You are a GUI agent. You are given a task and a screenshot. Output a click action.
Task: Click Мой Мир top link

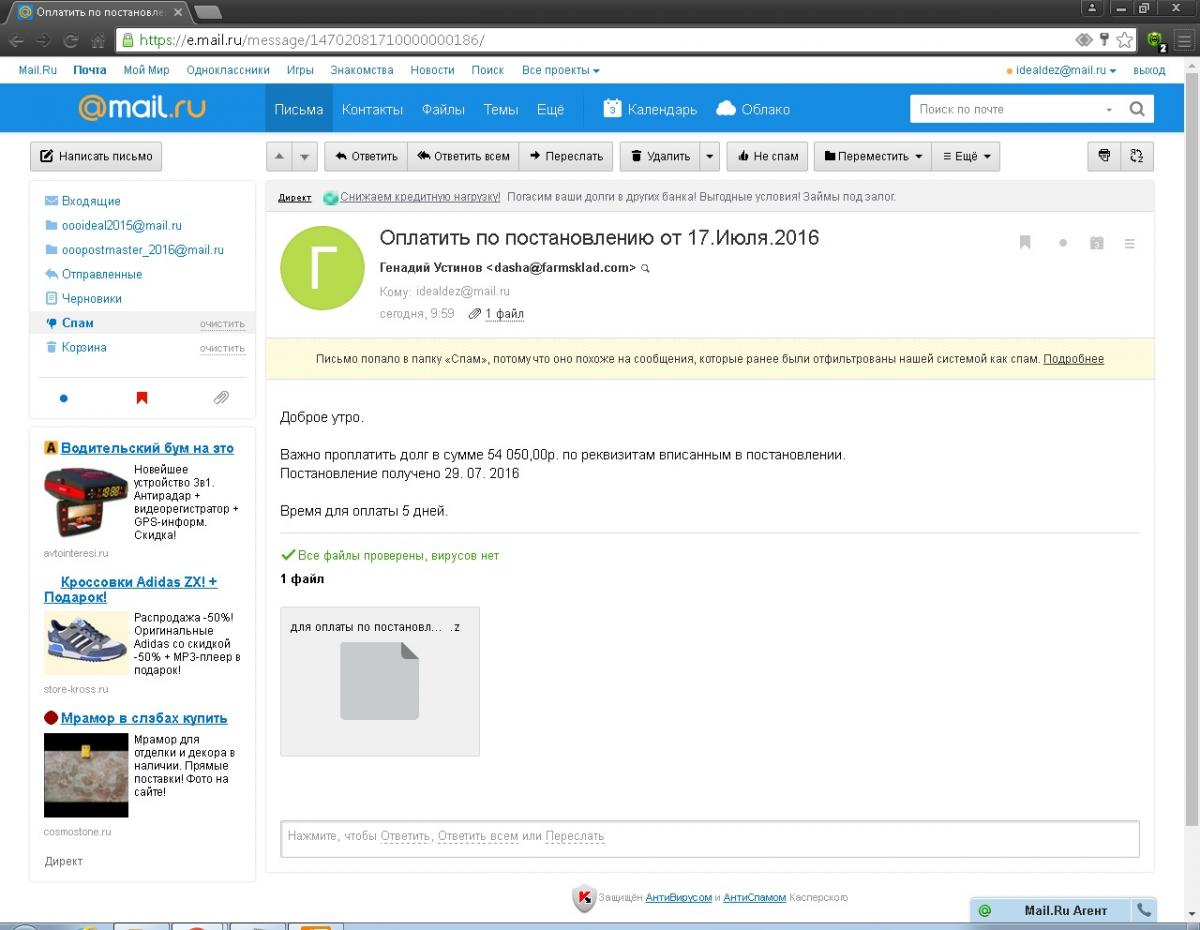[x=146, y=70]
